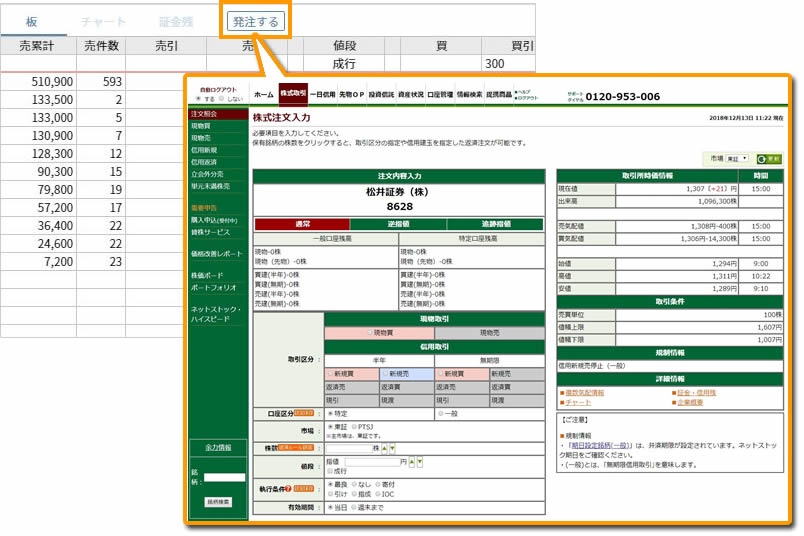Open 資産状況 navigation tab
804x536 pixels.
click(x=411, y=95)
